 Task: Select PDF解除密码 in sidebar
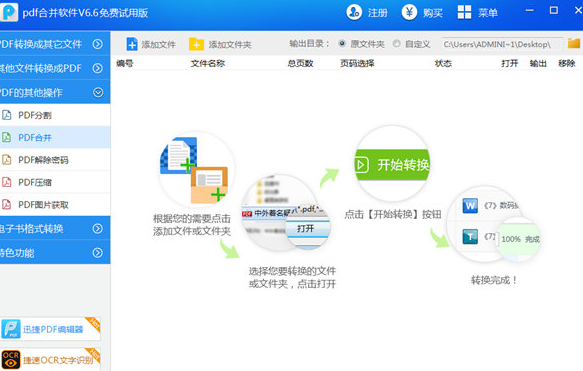[55, 159]
